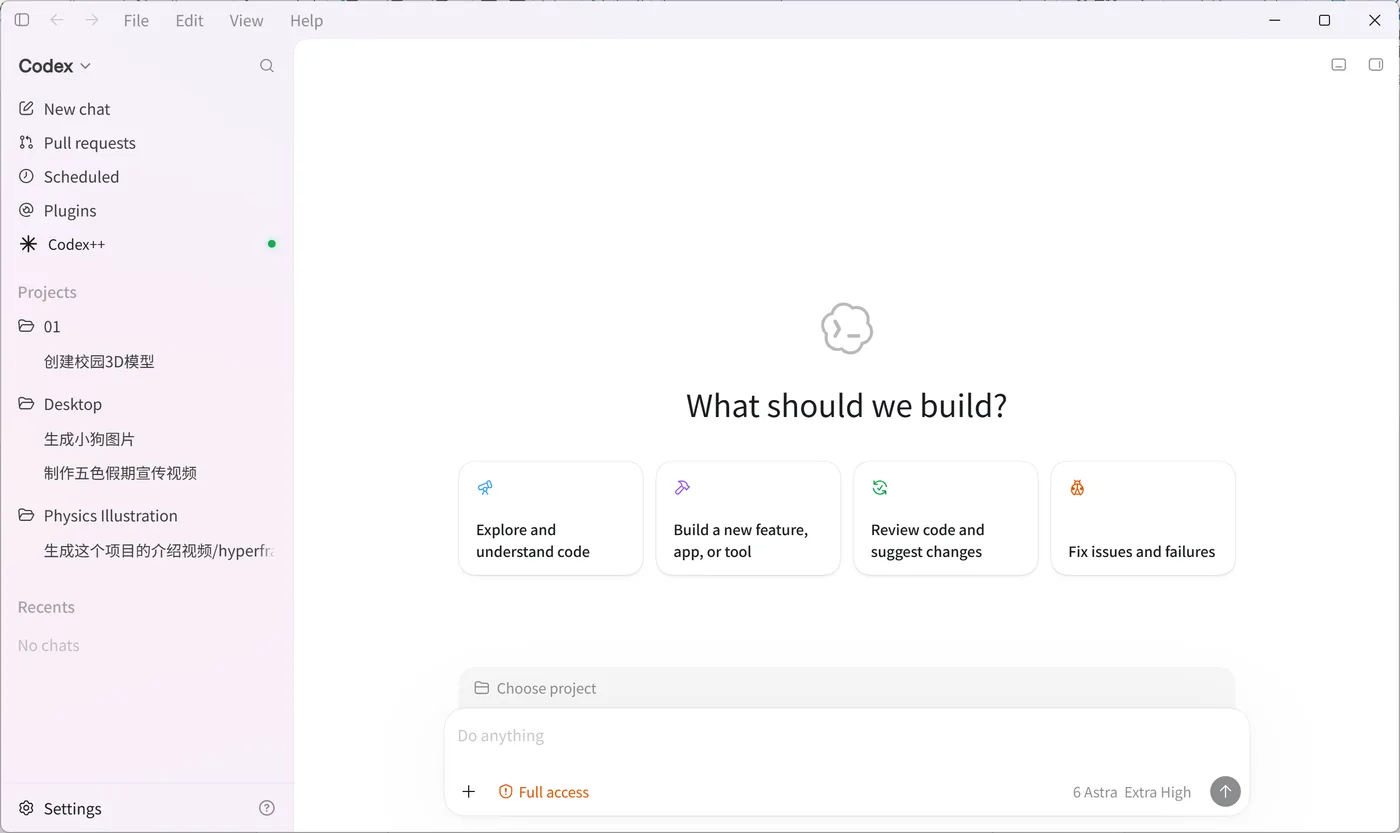Open Codex++ in the sidebar
1400x833 pixels.
147,244
